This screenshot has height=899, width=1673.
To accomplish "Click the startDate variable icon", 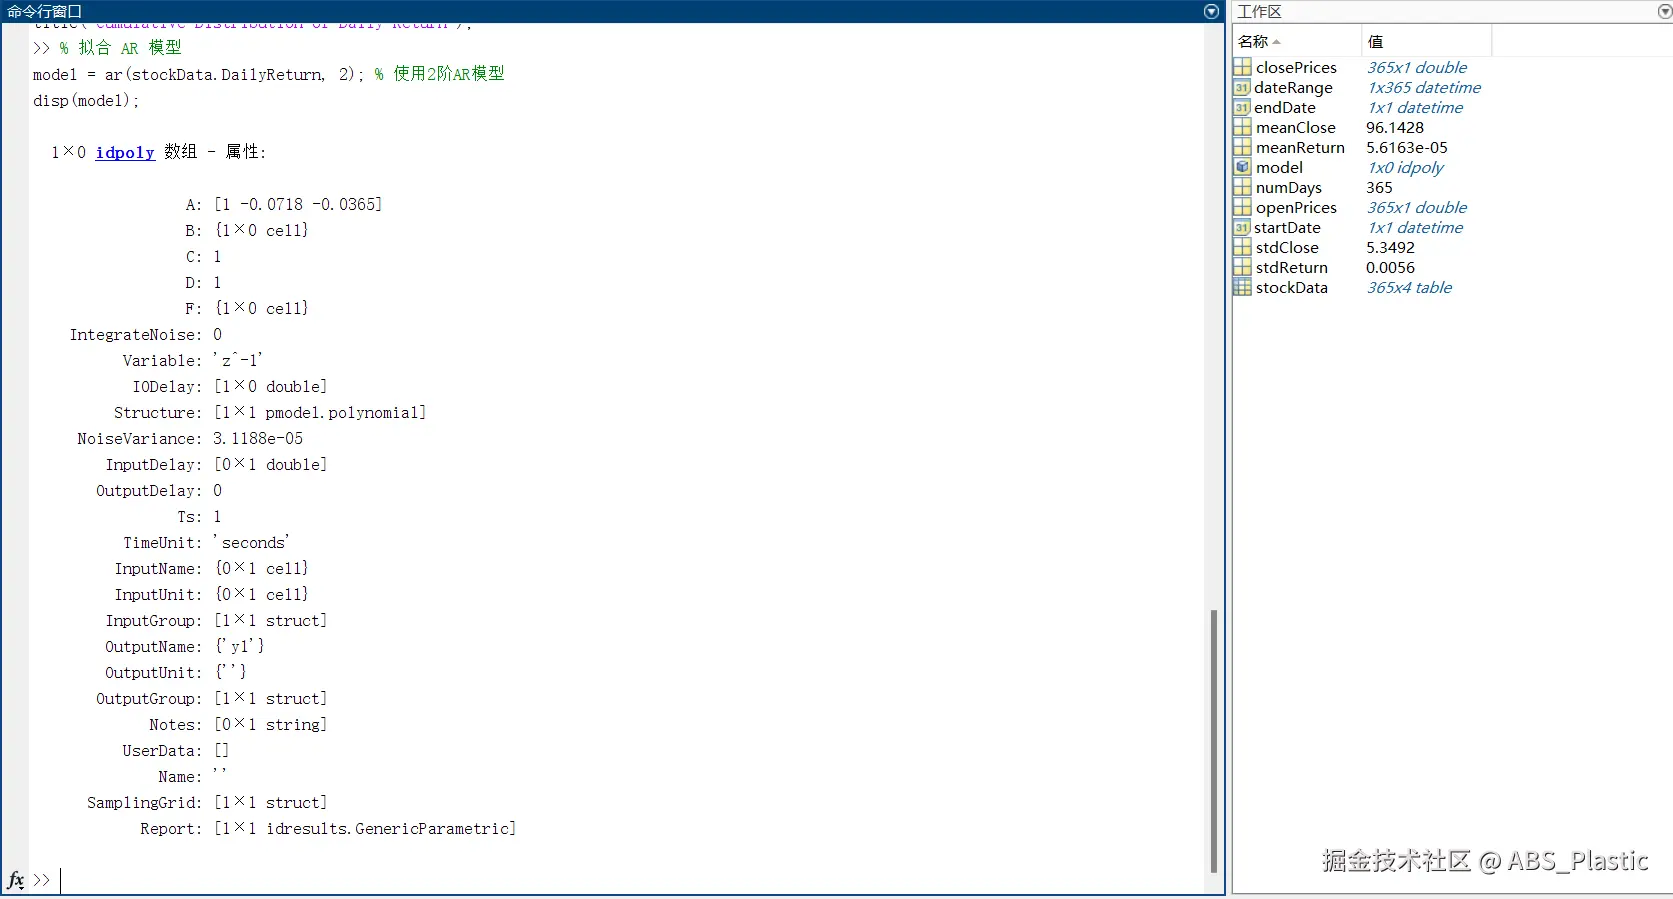I will [1242, 227].
